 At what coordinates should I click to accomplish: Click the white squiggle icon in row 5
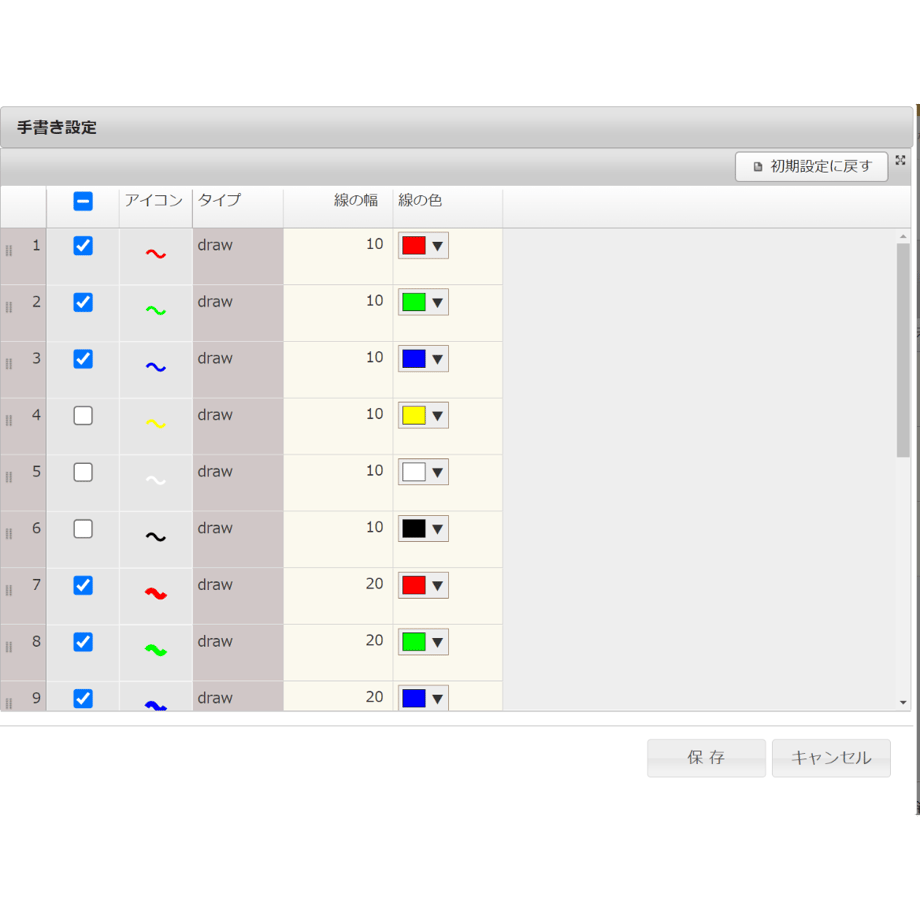point(155,481)
